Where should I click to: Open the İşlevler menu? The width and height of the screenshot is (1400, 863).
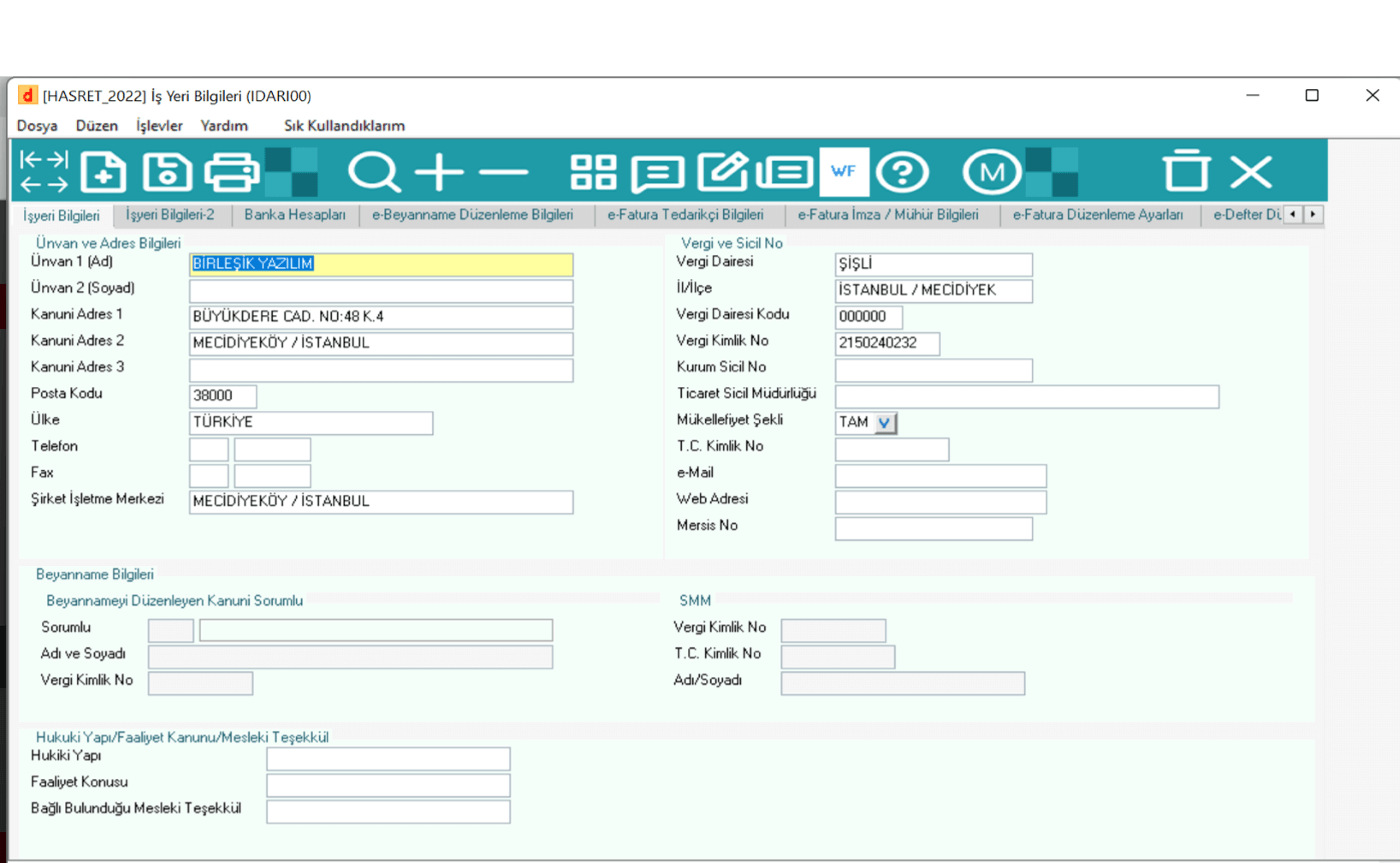(159, 126)
